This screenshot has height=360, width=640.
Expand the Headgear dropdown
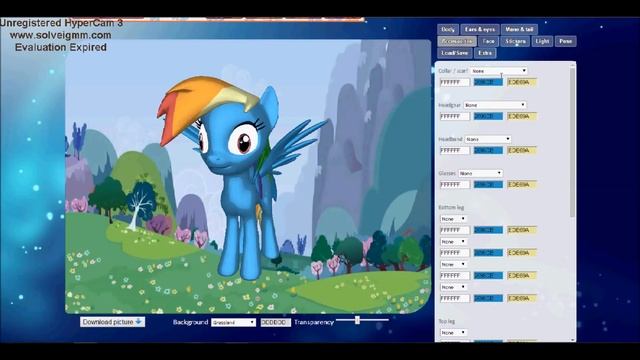pyautogui.click(x=494, y=105)
